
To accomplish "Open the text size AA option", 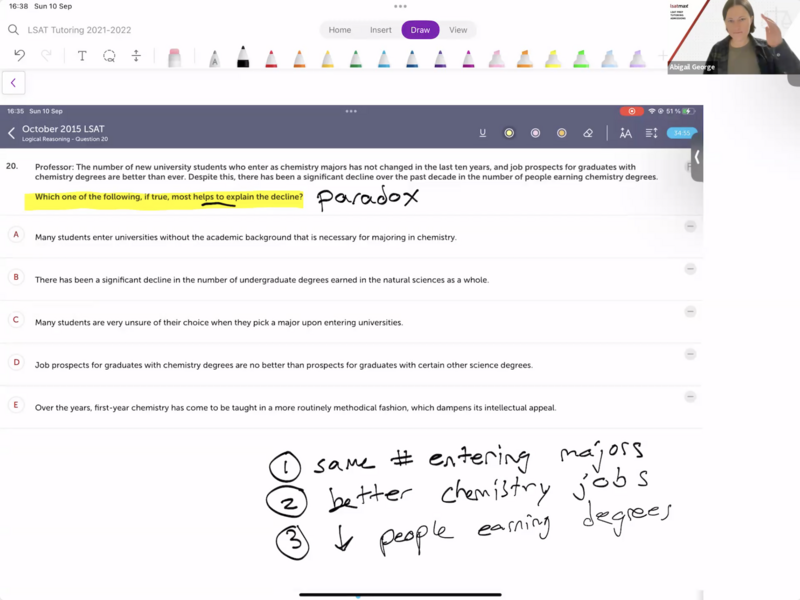I will pyautogui.click(x=625, y=133).
